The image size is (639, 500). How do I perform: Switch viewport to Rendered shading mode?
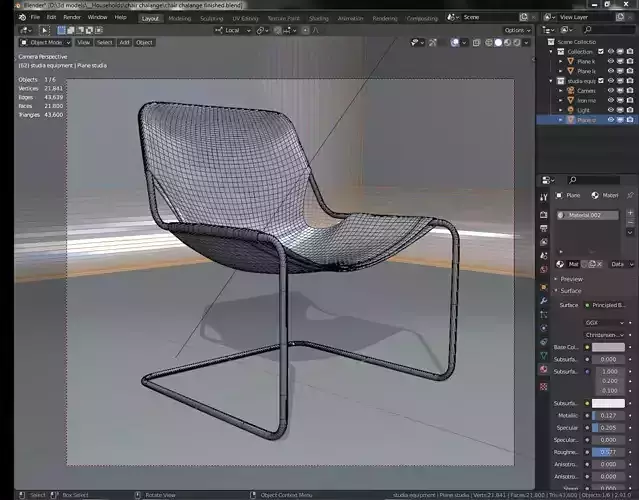(517, 42)
